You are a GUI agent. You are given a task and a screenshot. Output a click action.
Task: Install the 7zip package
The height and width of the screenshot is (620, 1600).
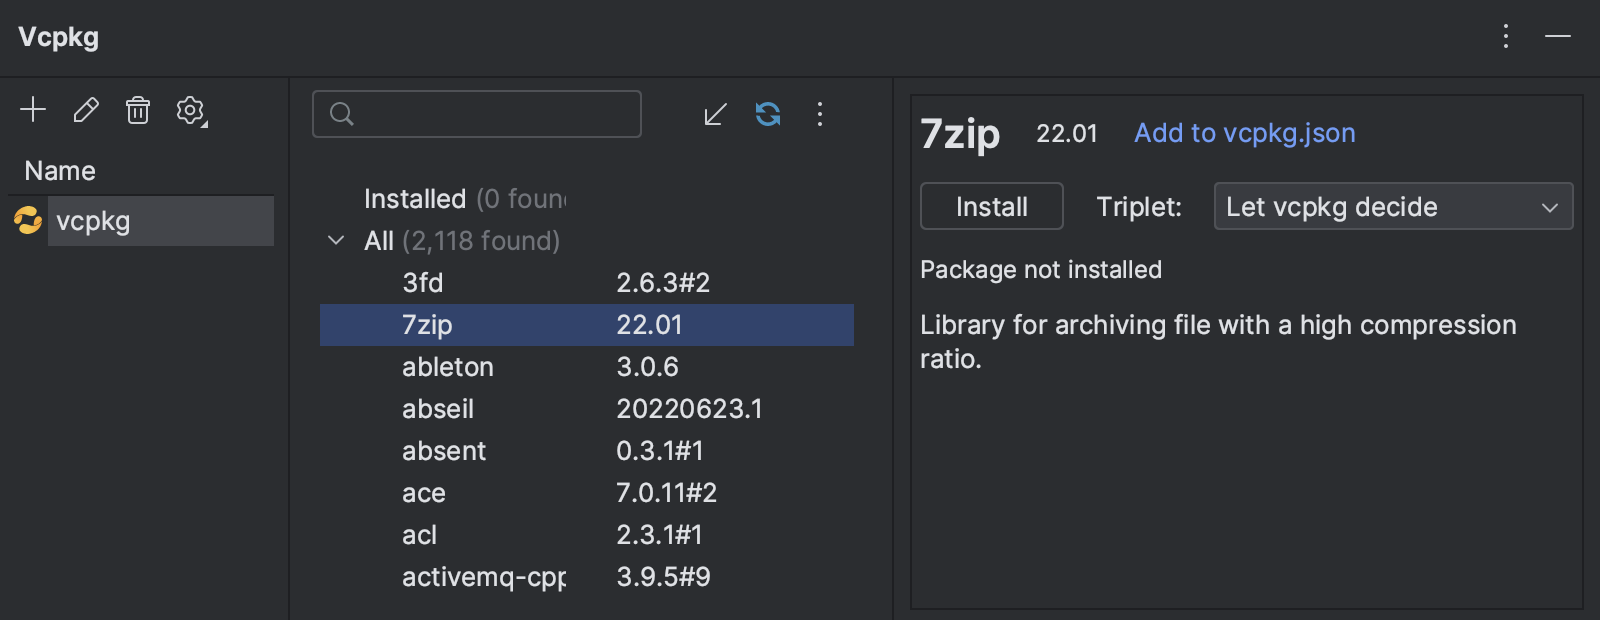coord(991,206)
